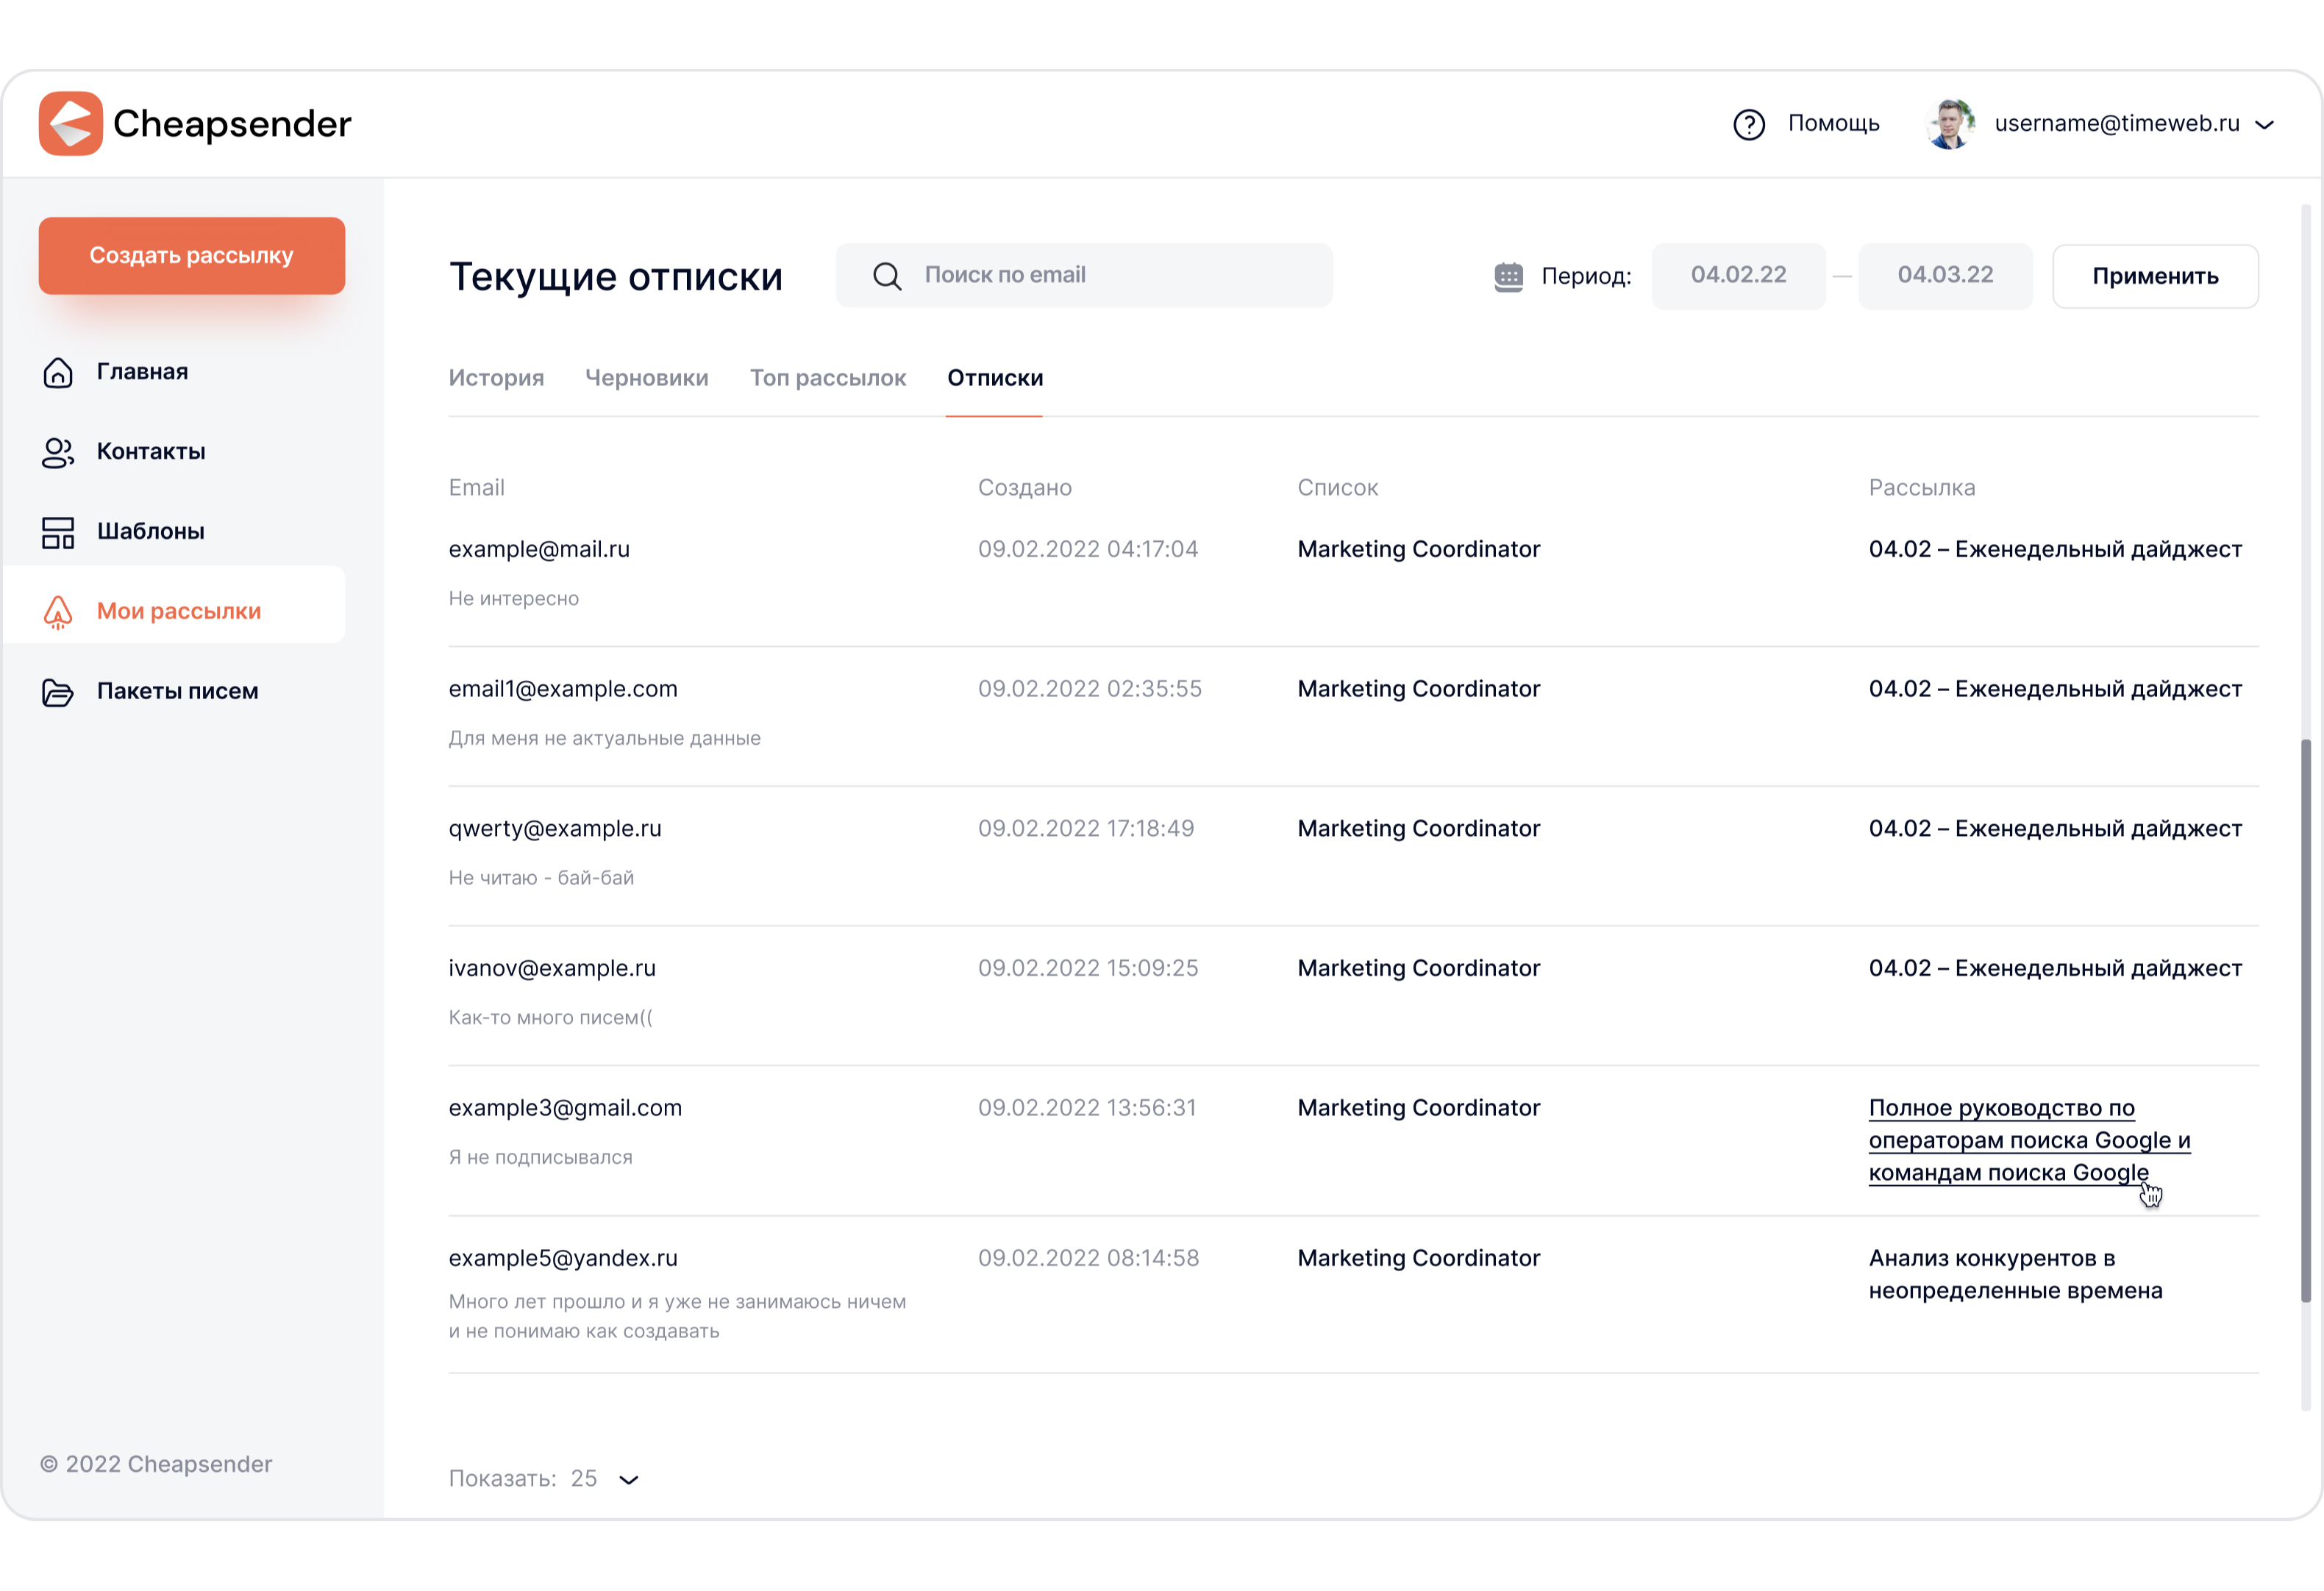The height and width of the screenshot is (1591, 2324).
Task: Open the Полное руководство по операторам Google link
Action: 2029,1140
